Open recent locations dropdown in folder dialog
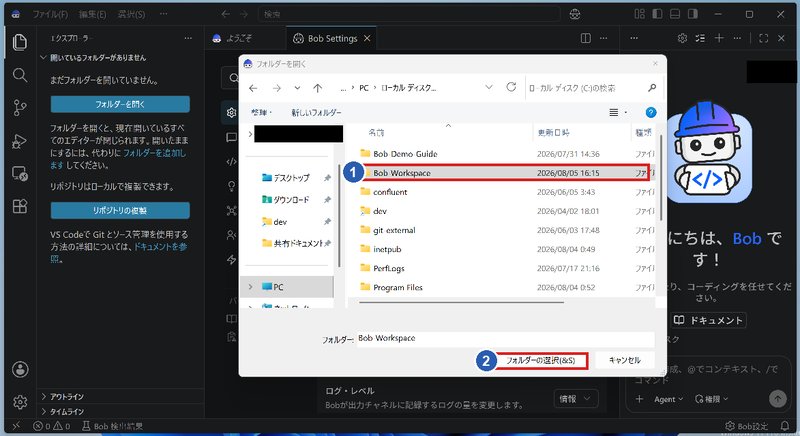This screenshot has height=436, width=800. (x=297, y=88)
